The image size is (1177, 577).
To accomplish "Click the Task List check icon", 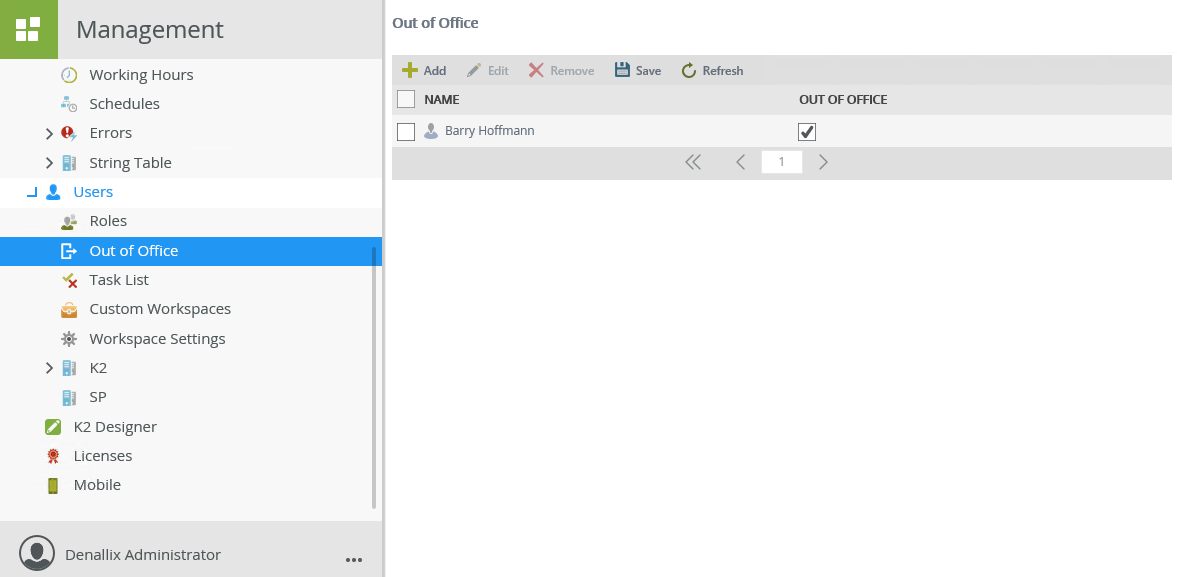I will coord(69,280).
